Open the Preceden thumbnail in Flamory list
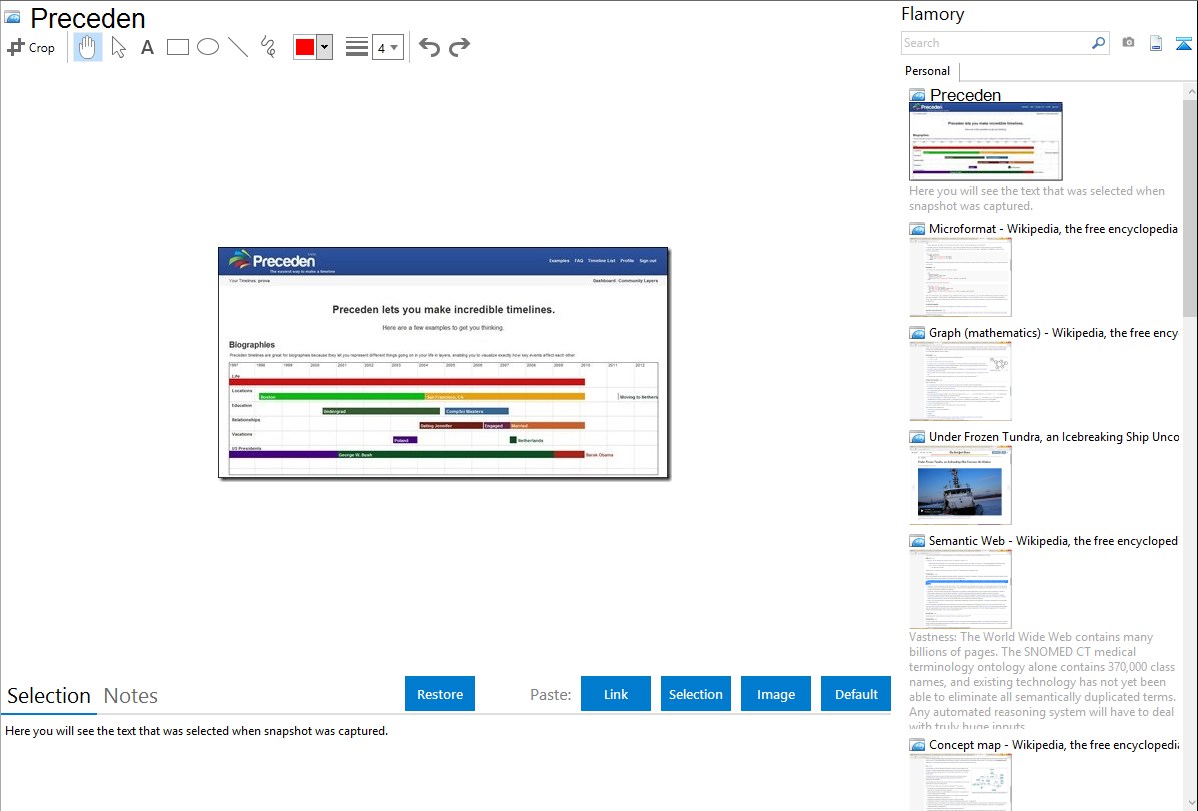Screen dimensions: 1198x811 [986, 141]
